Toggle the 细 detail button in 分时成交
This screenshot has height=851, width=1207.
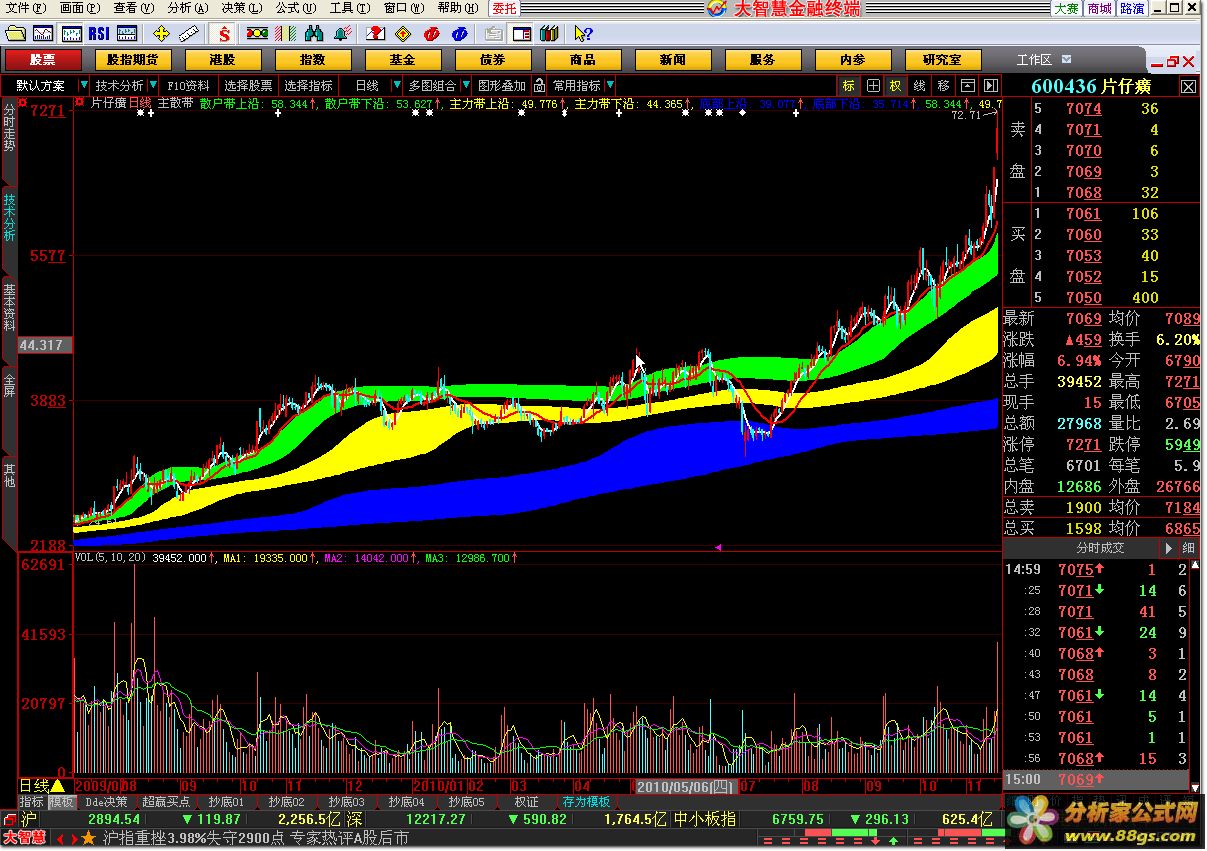point(1188,548)
